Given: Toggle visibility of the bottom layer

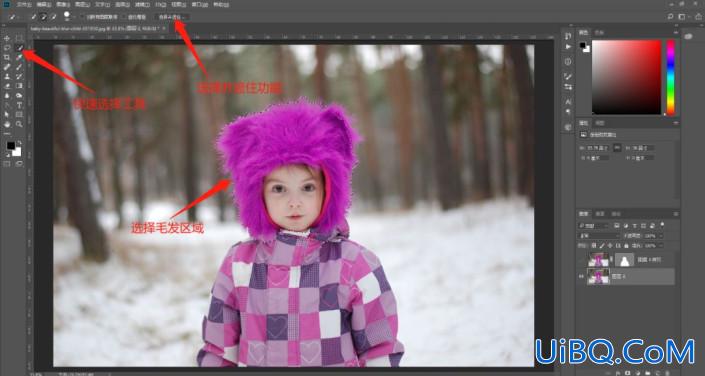Looking at the screenshot, I should click(x=582, y=276).
